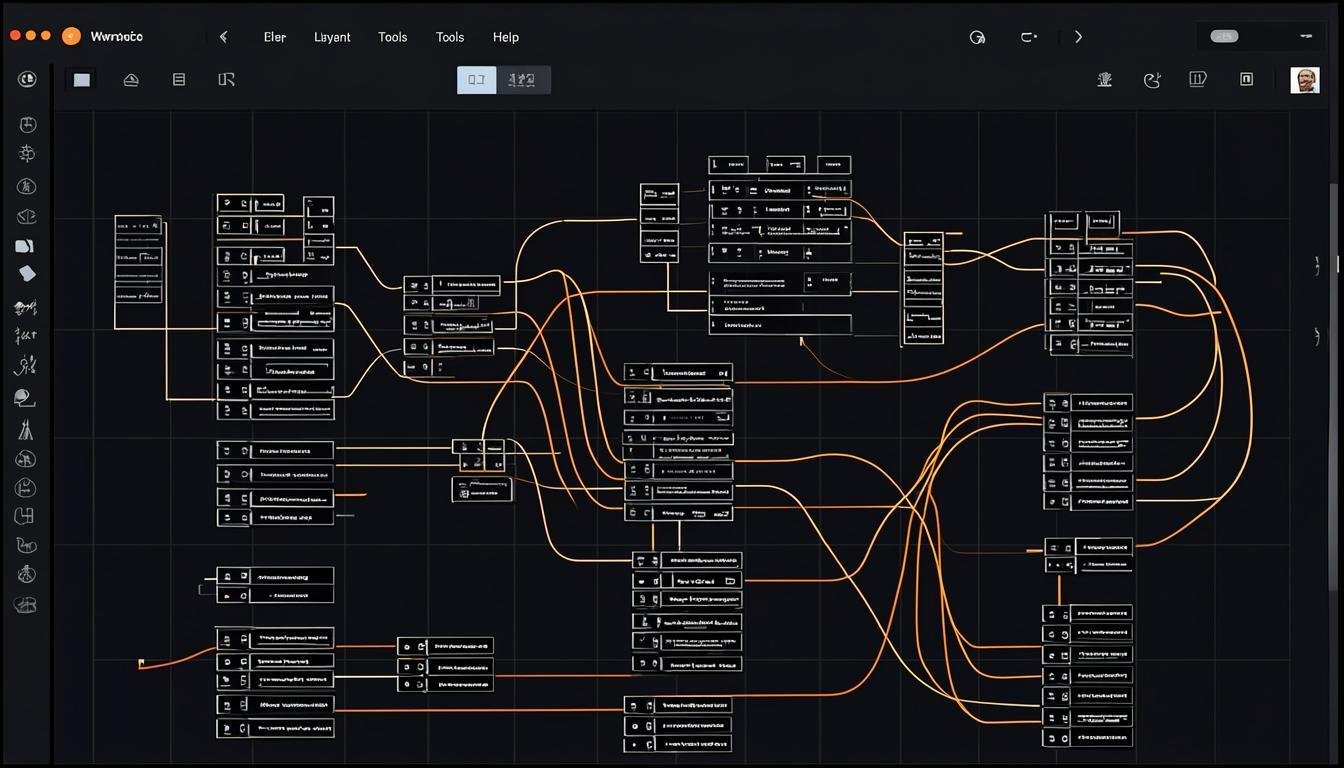The image size is (1344, 768).
Task: Click the orange app logo beside Wwmoto
Action: (x=71, y=36)
